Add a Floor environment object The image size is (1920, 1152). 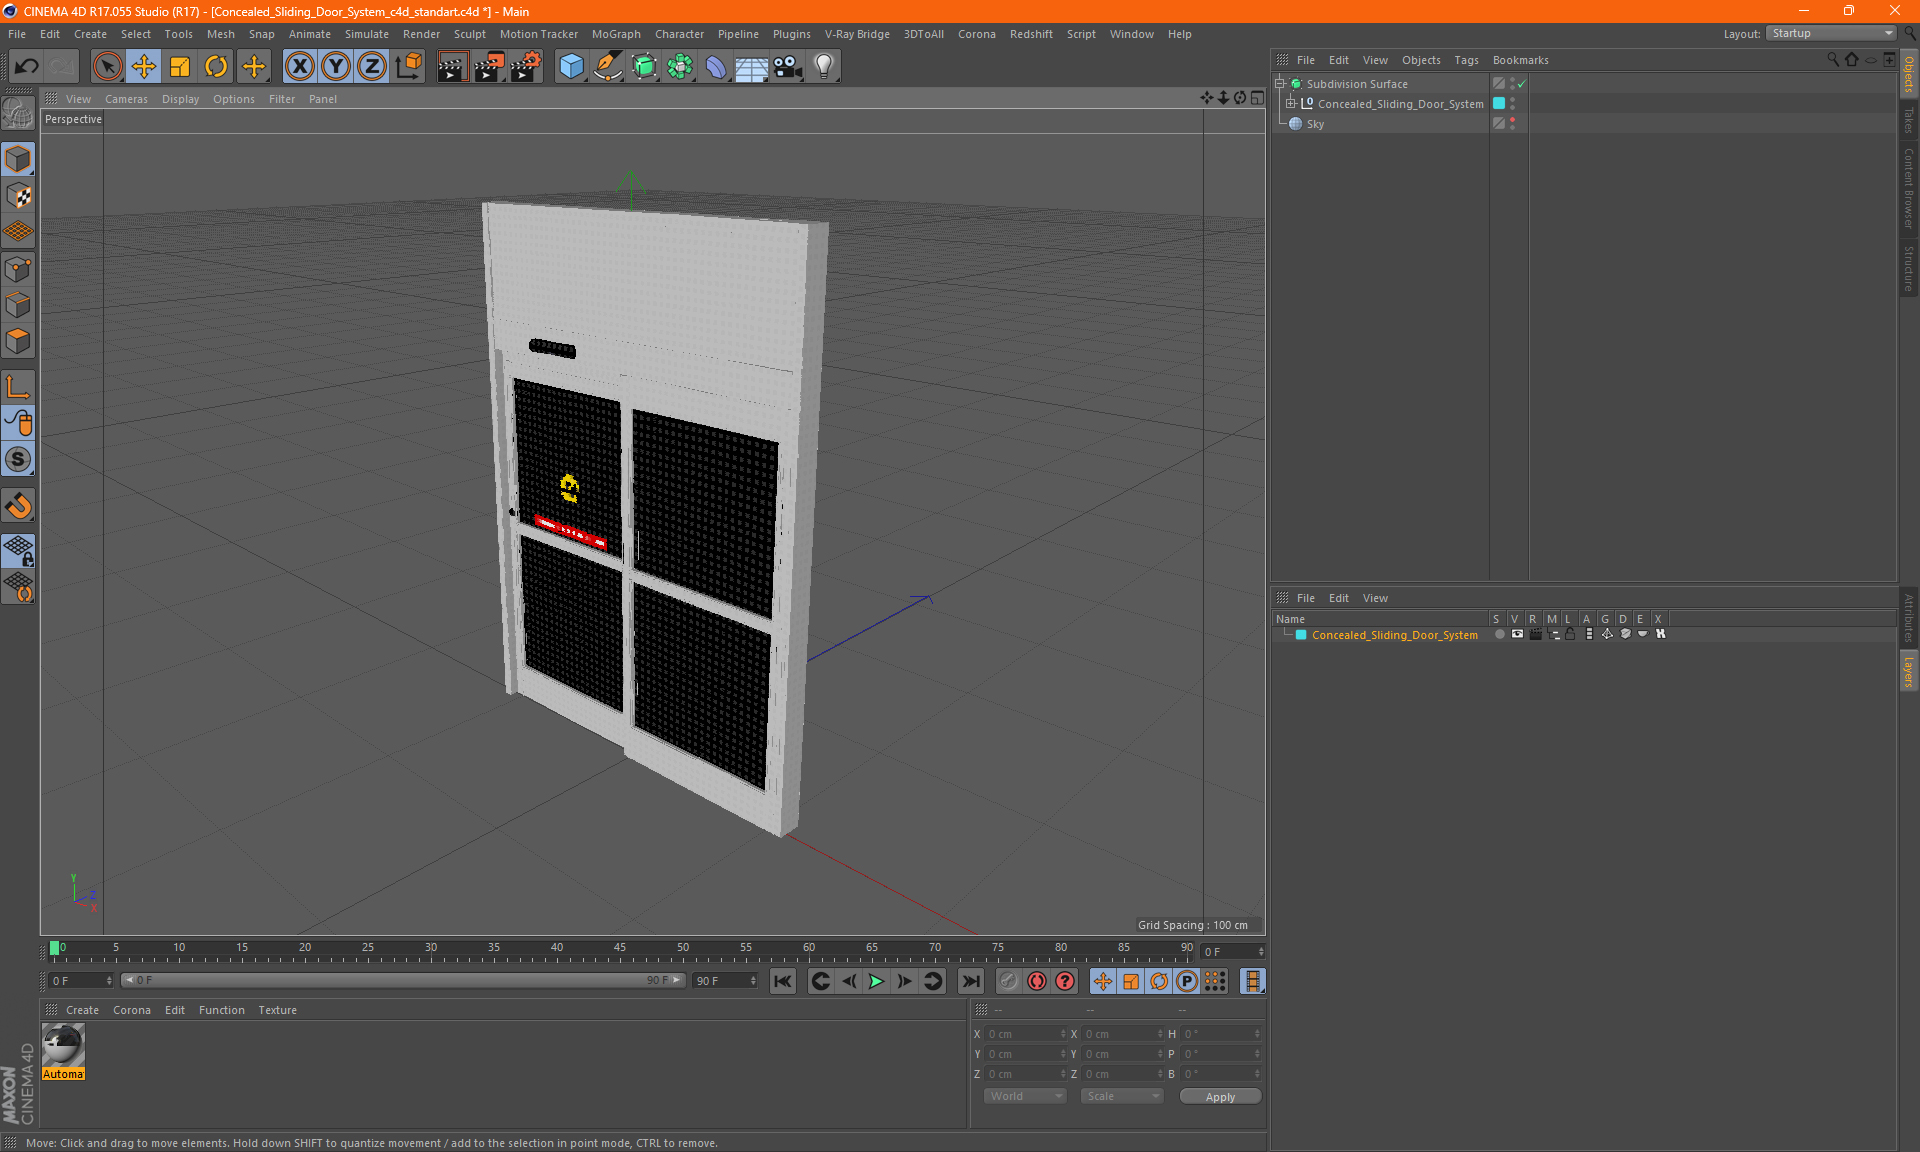click(x=752, y=66)
